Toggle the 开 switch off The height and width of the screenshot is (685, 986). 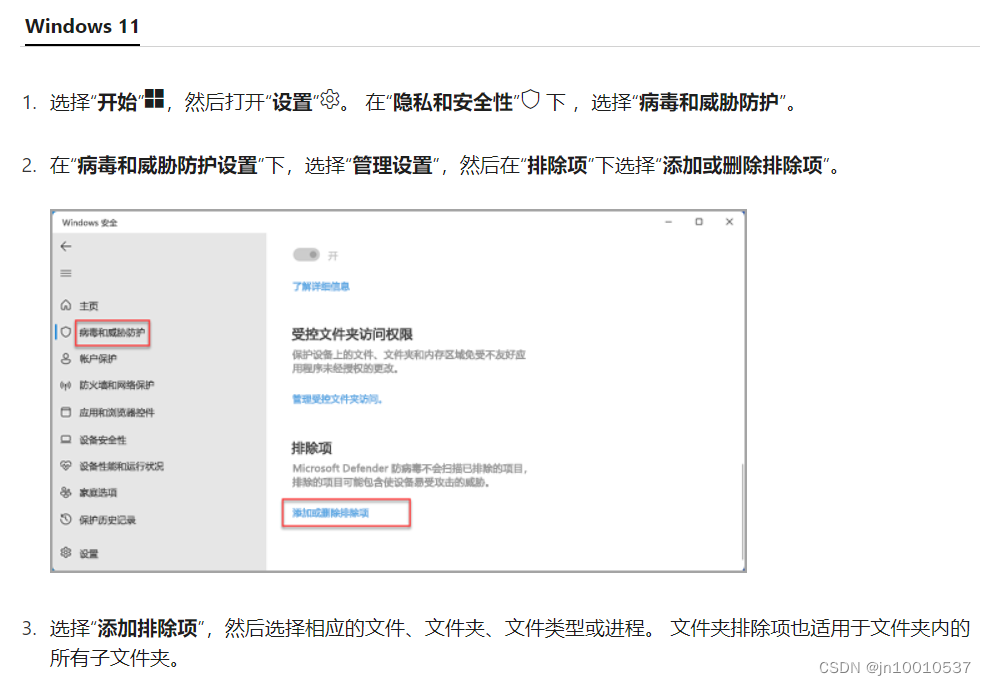[307, 254]
